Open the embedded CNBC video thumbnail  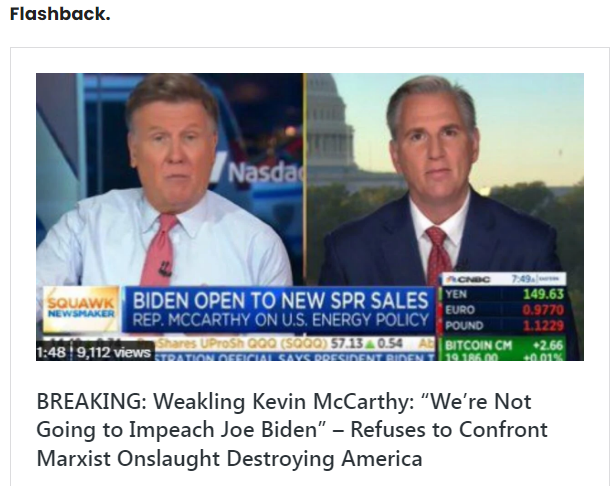[x=310, y=217]
